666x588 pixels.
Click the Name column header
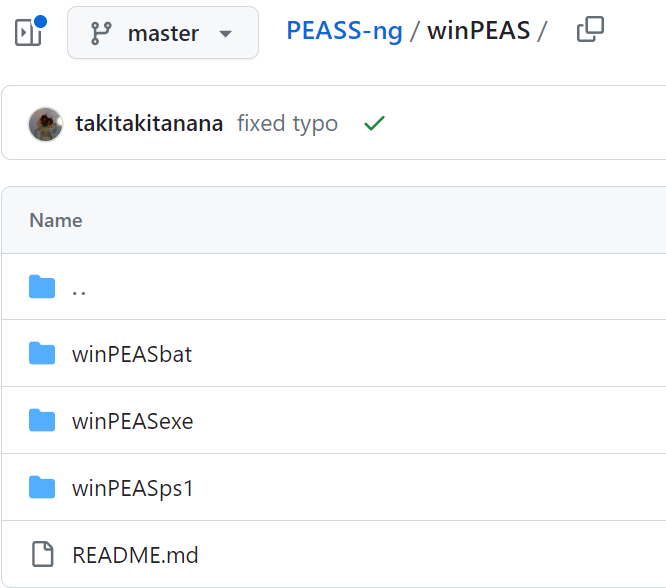click(x=56, y=220)
